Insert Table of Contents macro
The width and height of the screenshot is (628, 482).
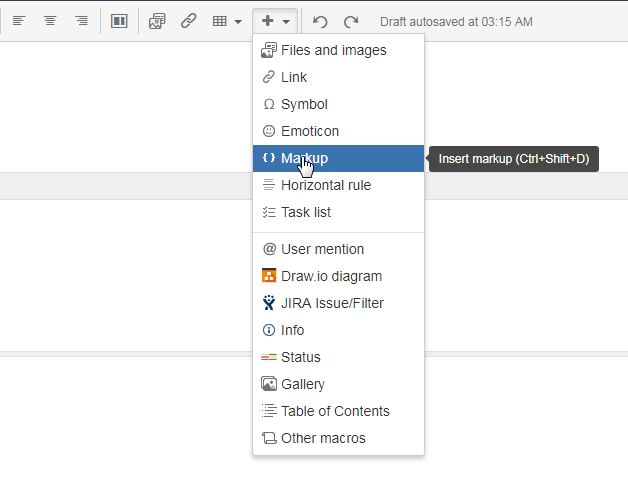point(338,411)
